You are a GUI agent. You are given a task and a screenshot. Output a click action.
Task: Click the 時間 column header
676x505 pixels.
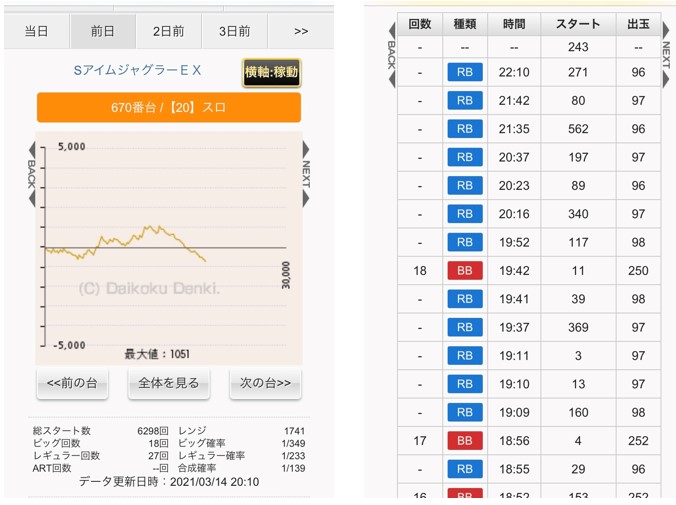(514, 24)
